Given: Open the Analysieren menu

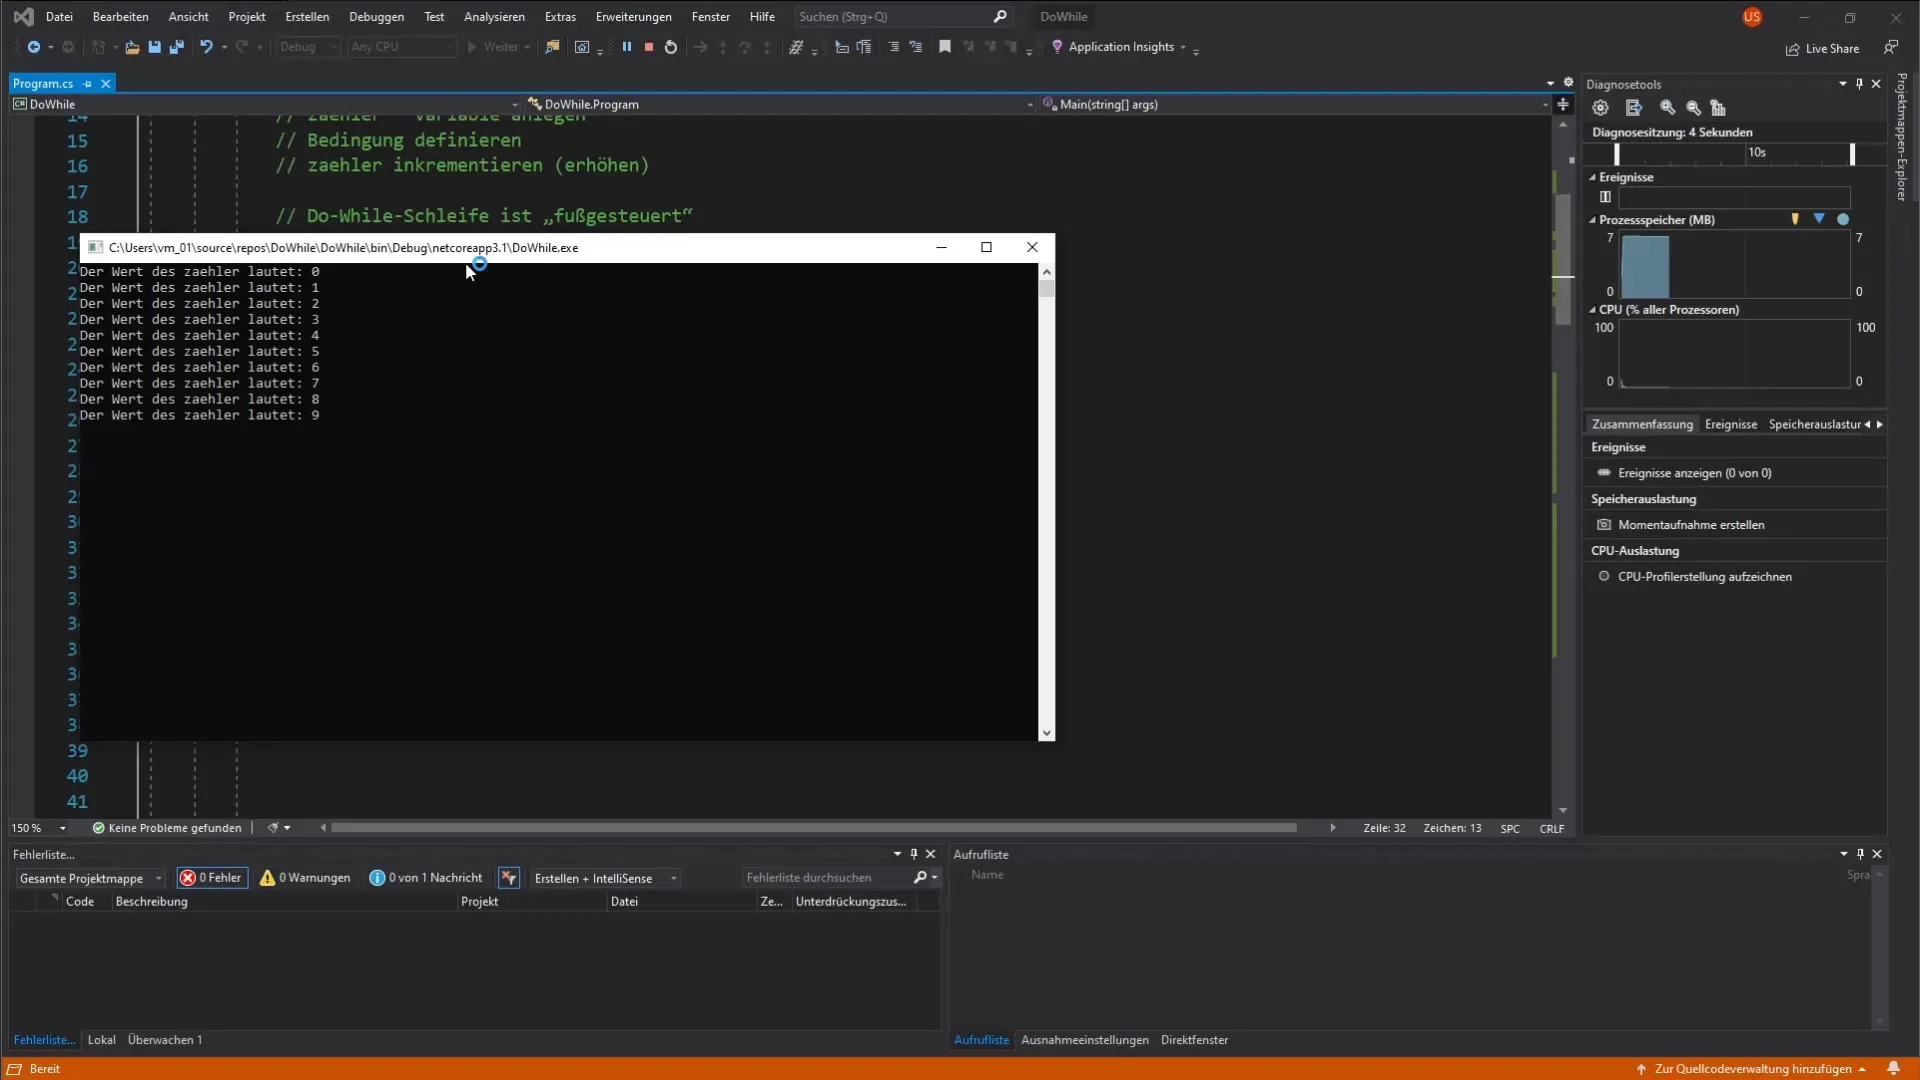Looking at the screenshot, I should tap(494, 17).
